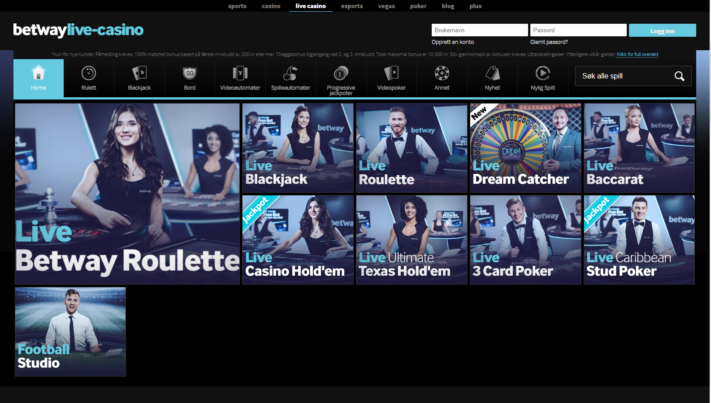Viewport: 711px width, 403px height.
Task: Choose the Videoautomater icon
Action: coord(240,73)
